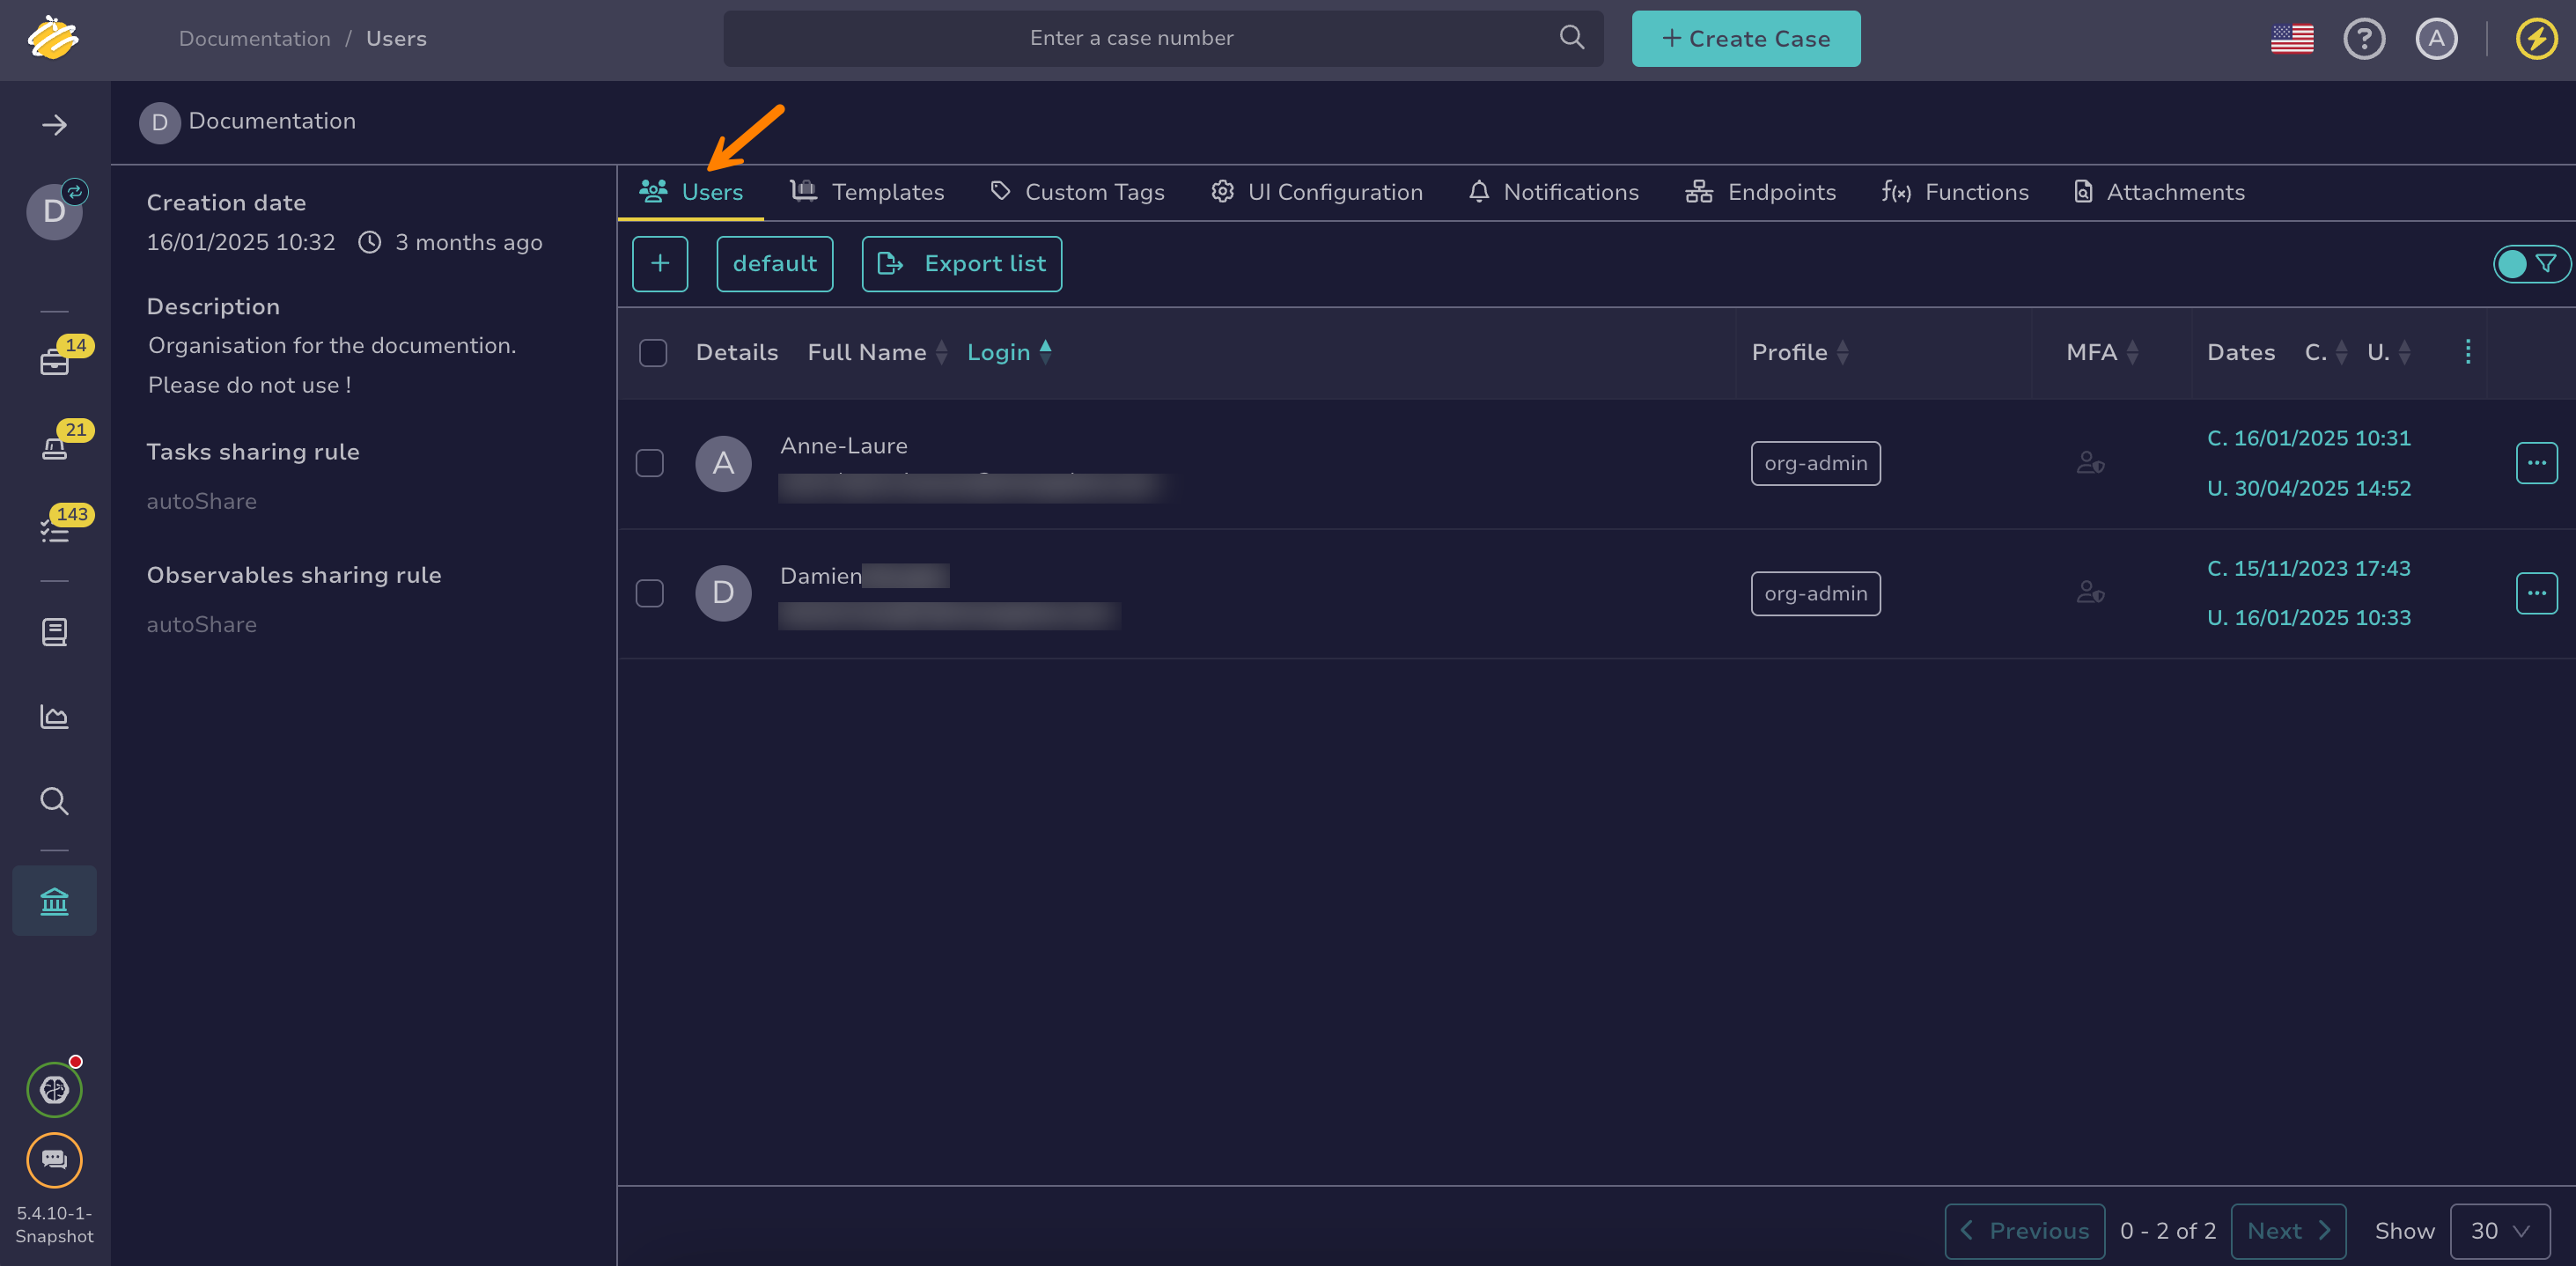
Task: Click the Documentation breadcrumb link
Action: pos(254,39)
